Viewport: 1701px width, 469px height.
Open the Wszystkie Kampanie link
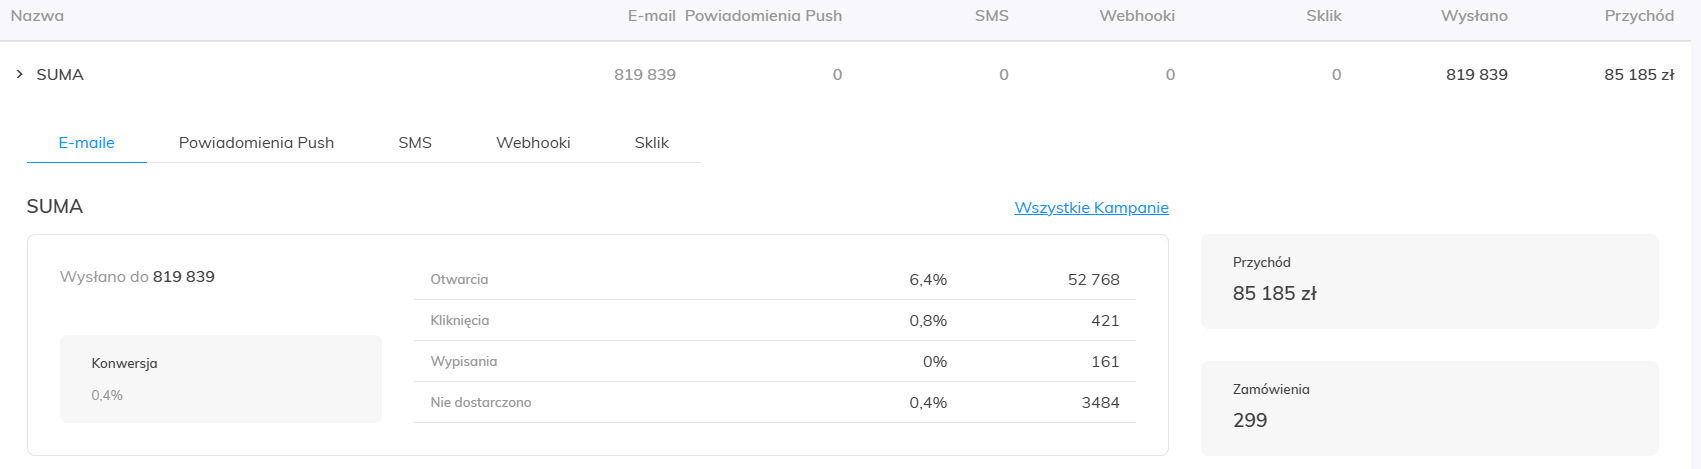[1091, 208]
